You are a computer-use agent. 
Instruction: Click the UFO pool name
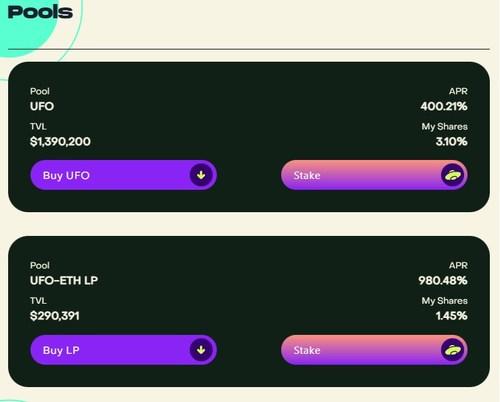coord(42,106)
